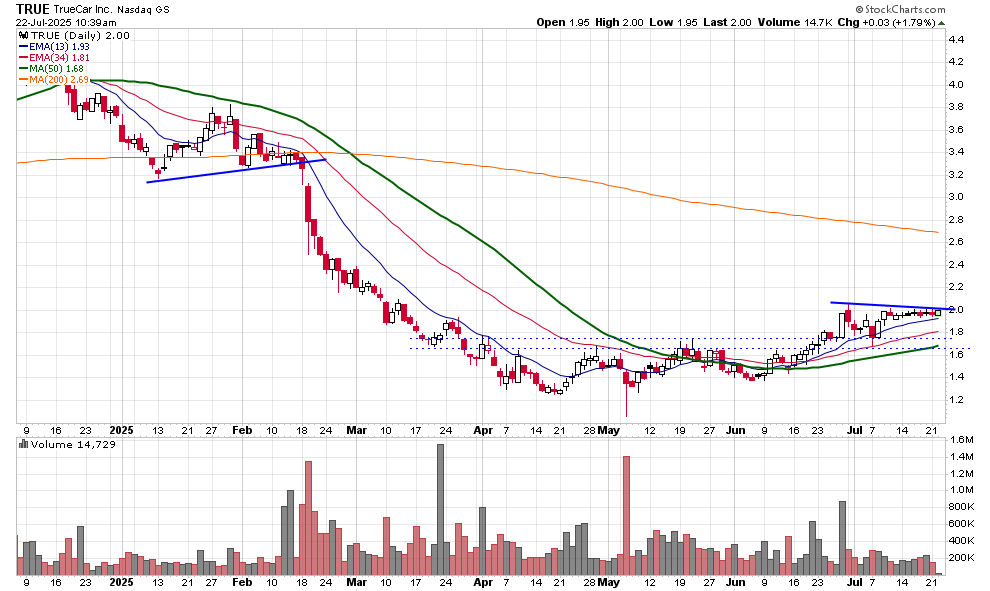Click the 1.2 price axis label

tap(955, 399)
